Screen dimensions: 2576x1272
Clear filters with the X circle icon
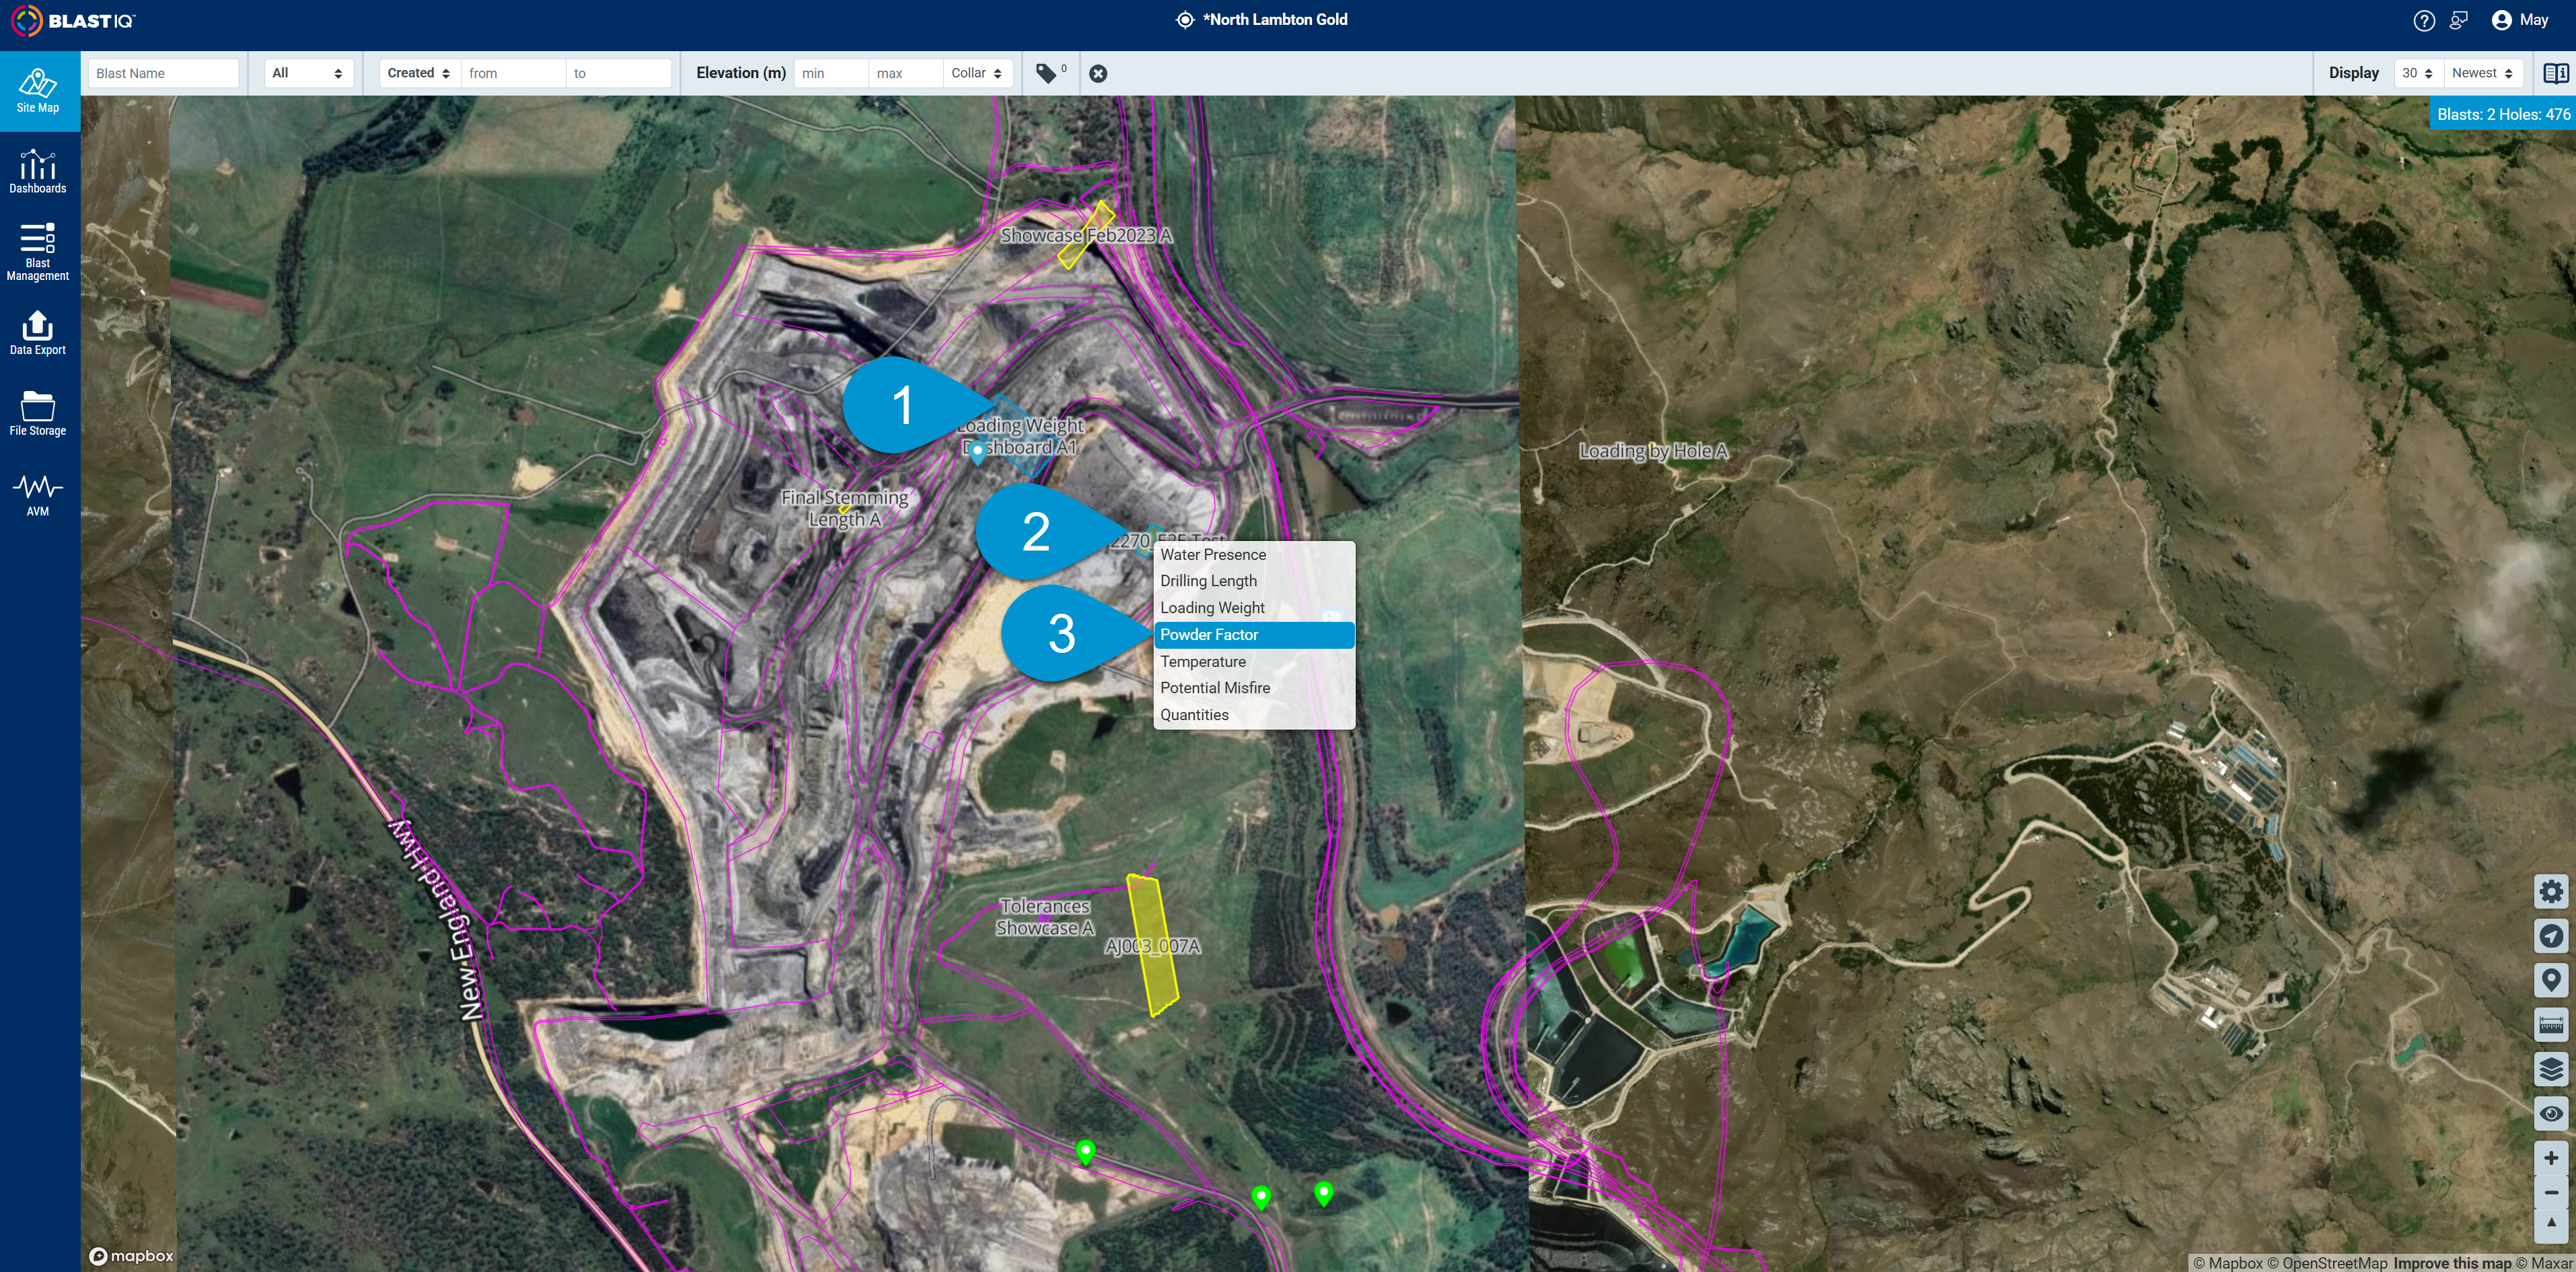(1098, 73)
